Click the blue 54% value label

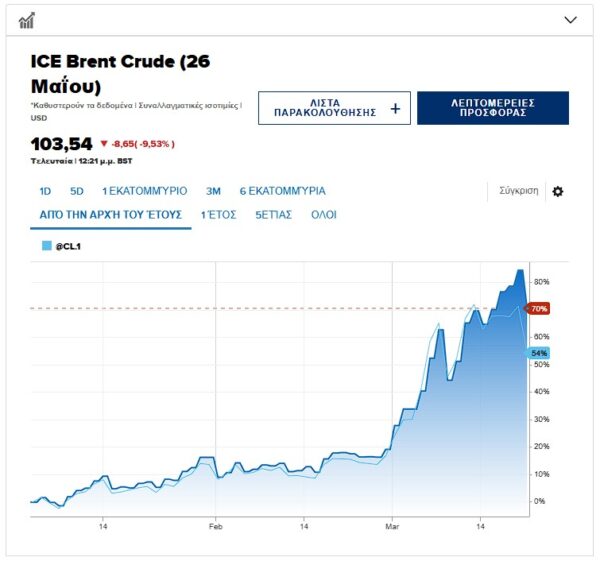point(539,353)
